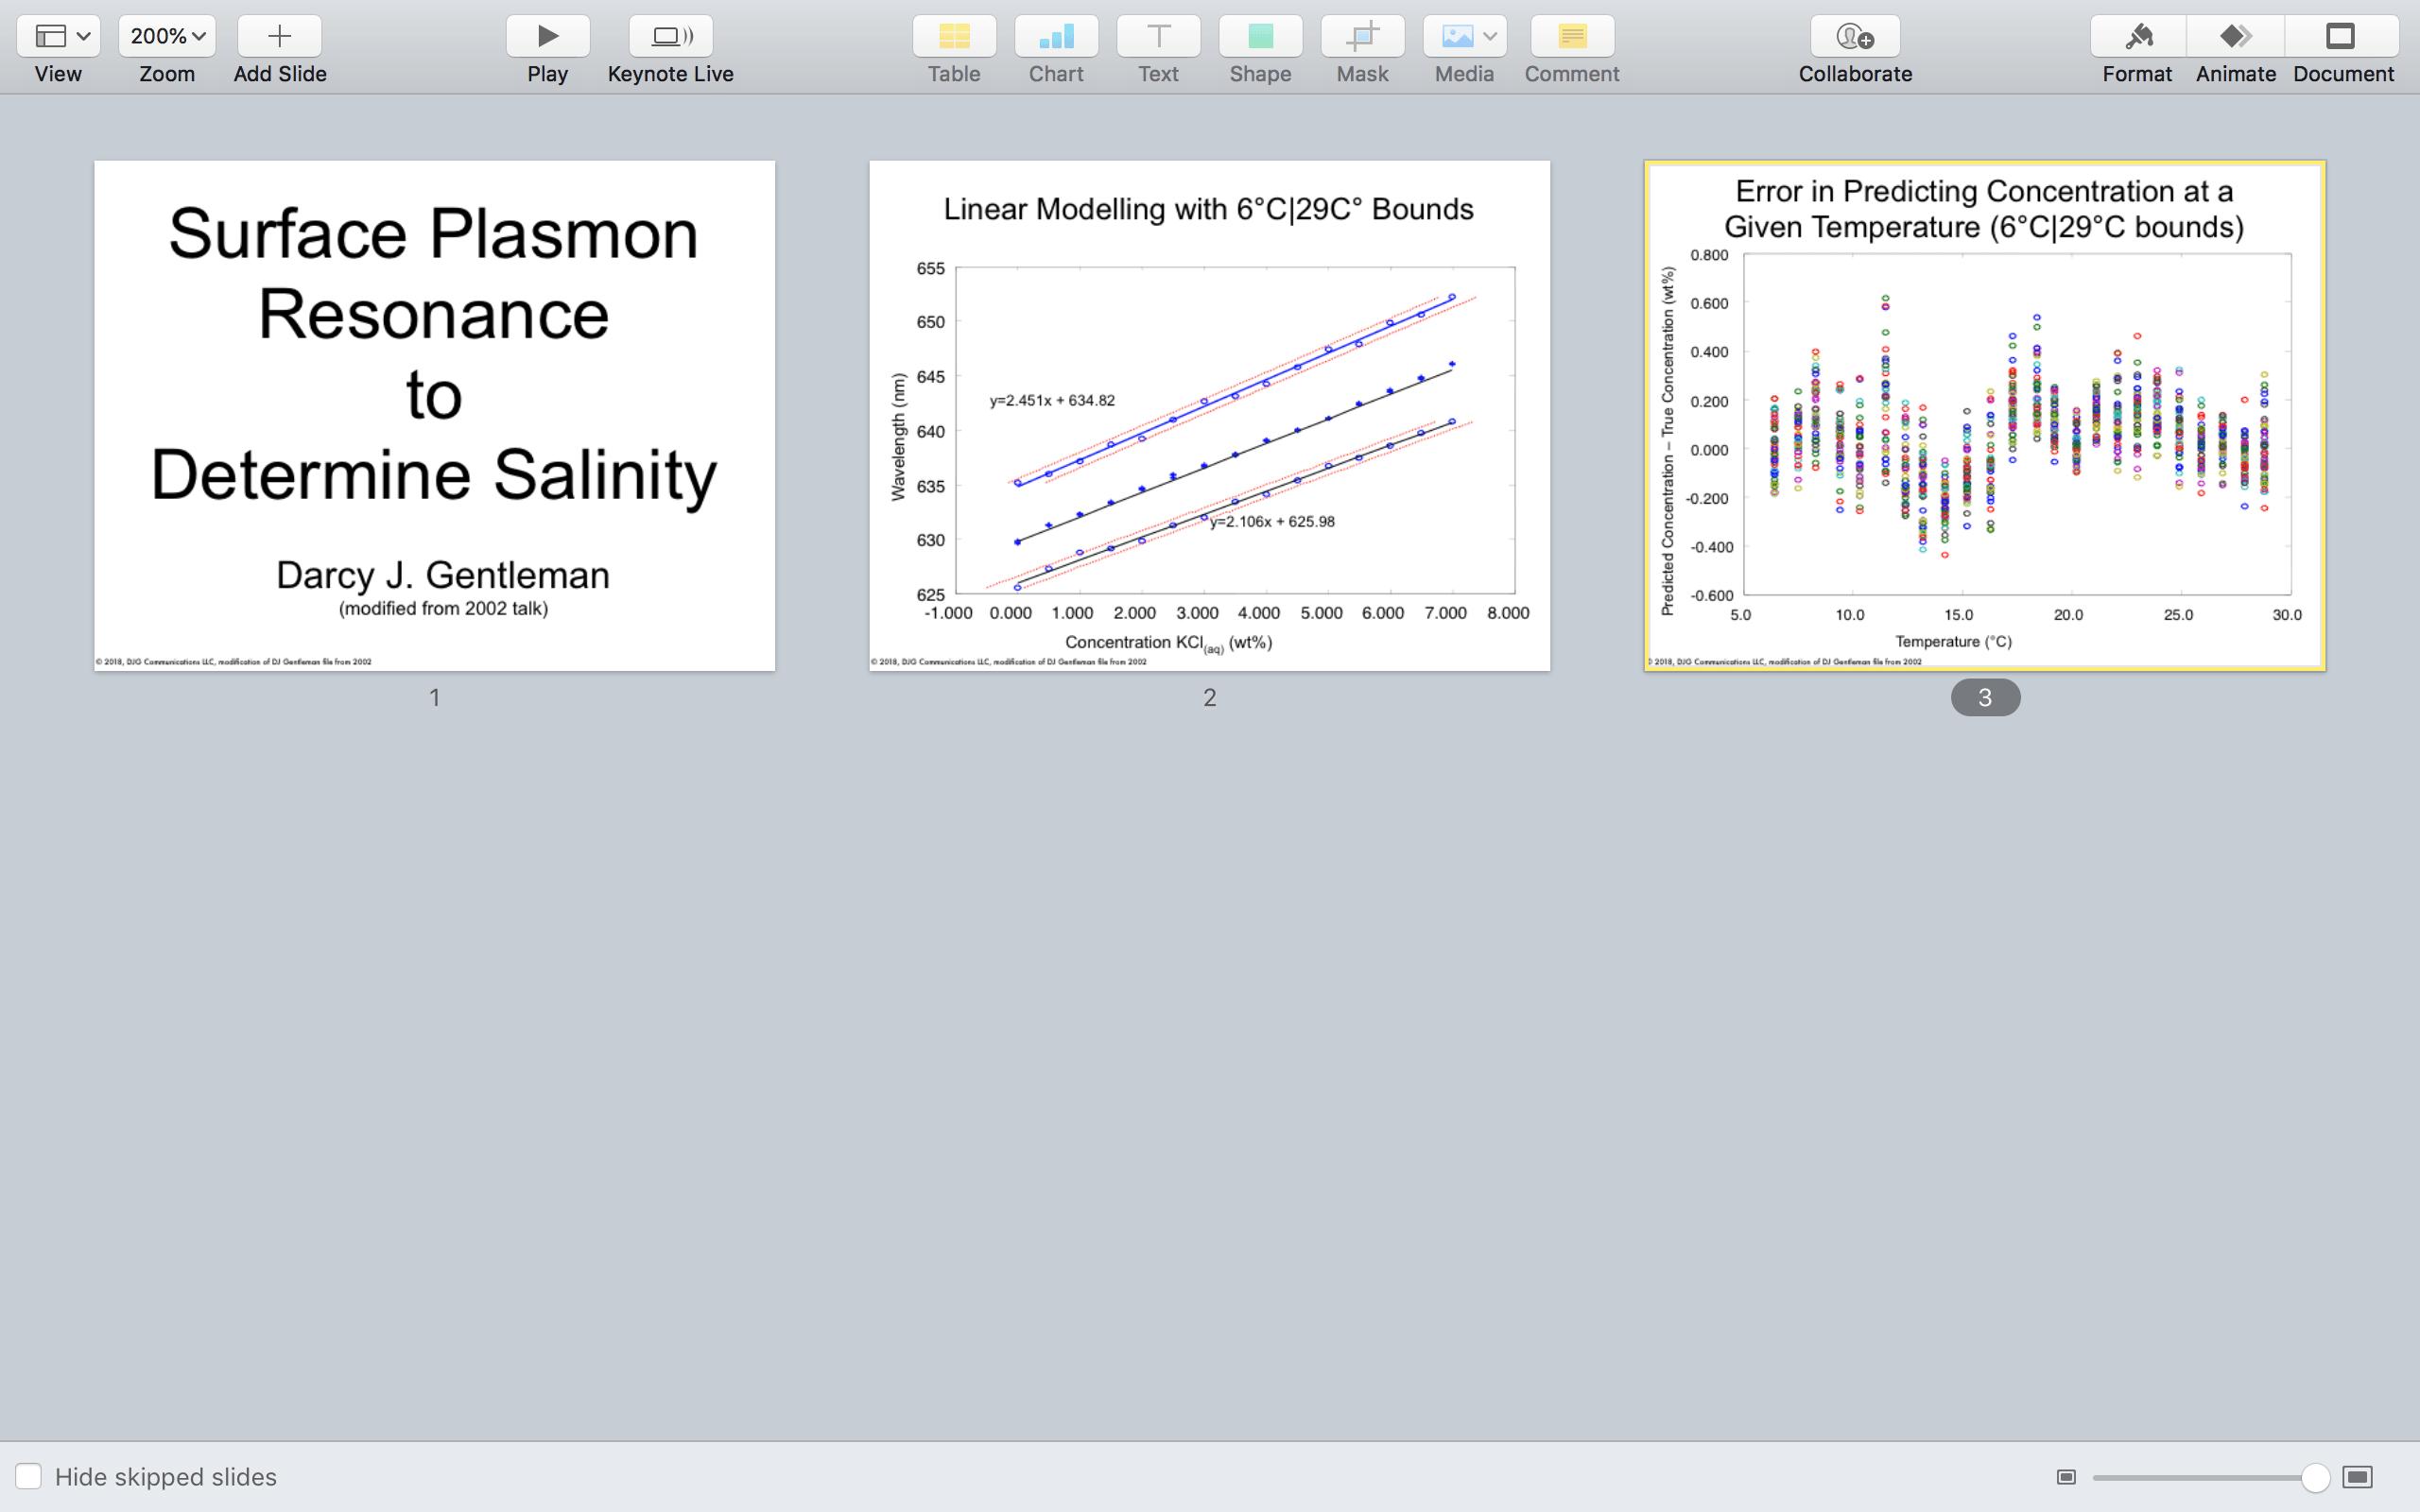Click the Play slideshow icon
This screenshot has height=1512, width=2420.
click(547, 37)
